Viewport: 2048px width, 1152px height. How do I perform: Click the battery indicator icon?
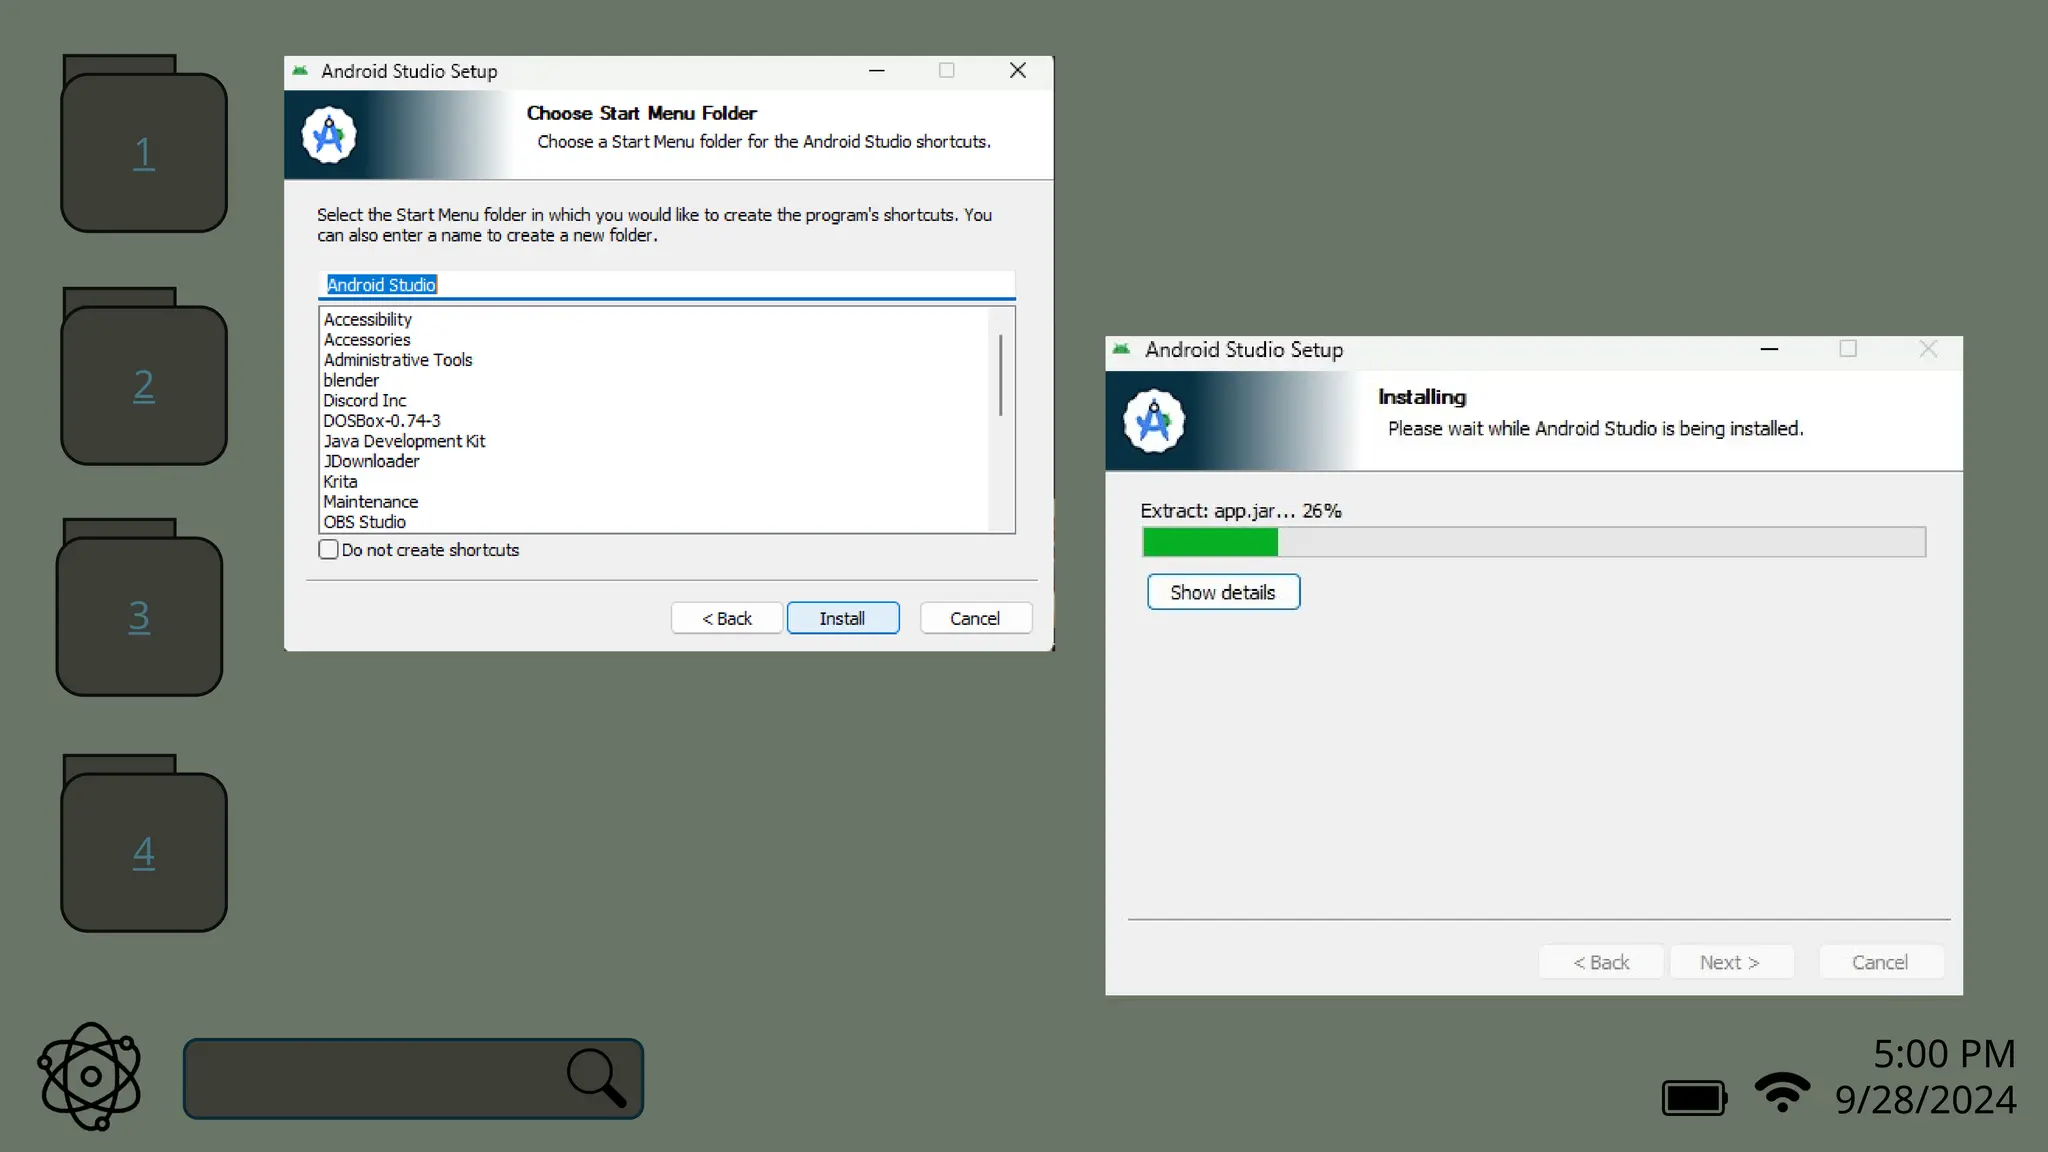point(1694,1097)
